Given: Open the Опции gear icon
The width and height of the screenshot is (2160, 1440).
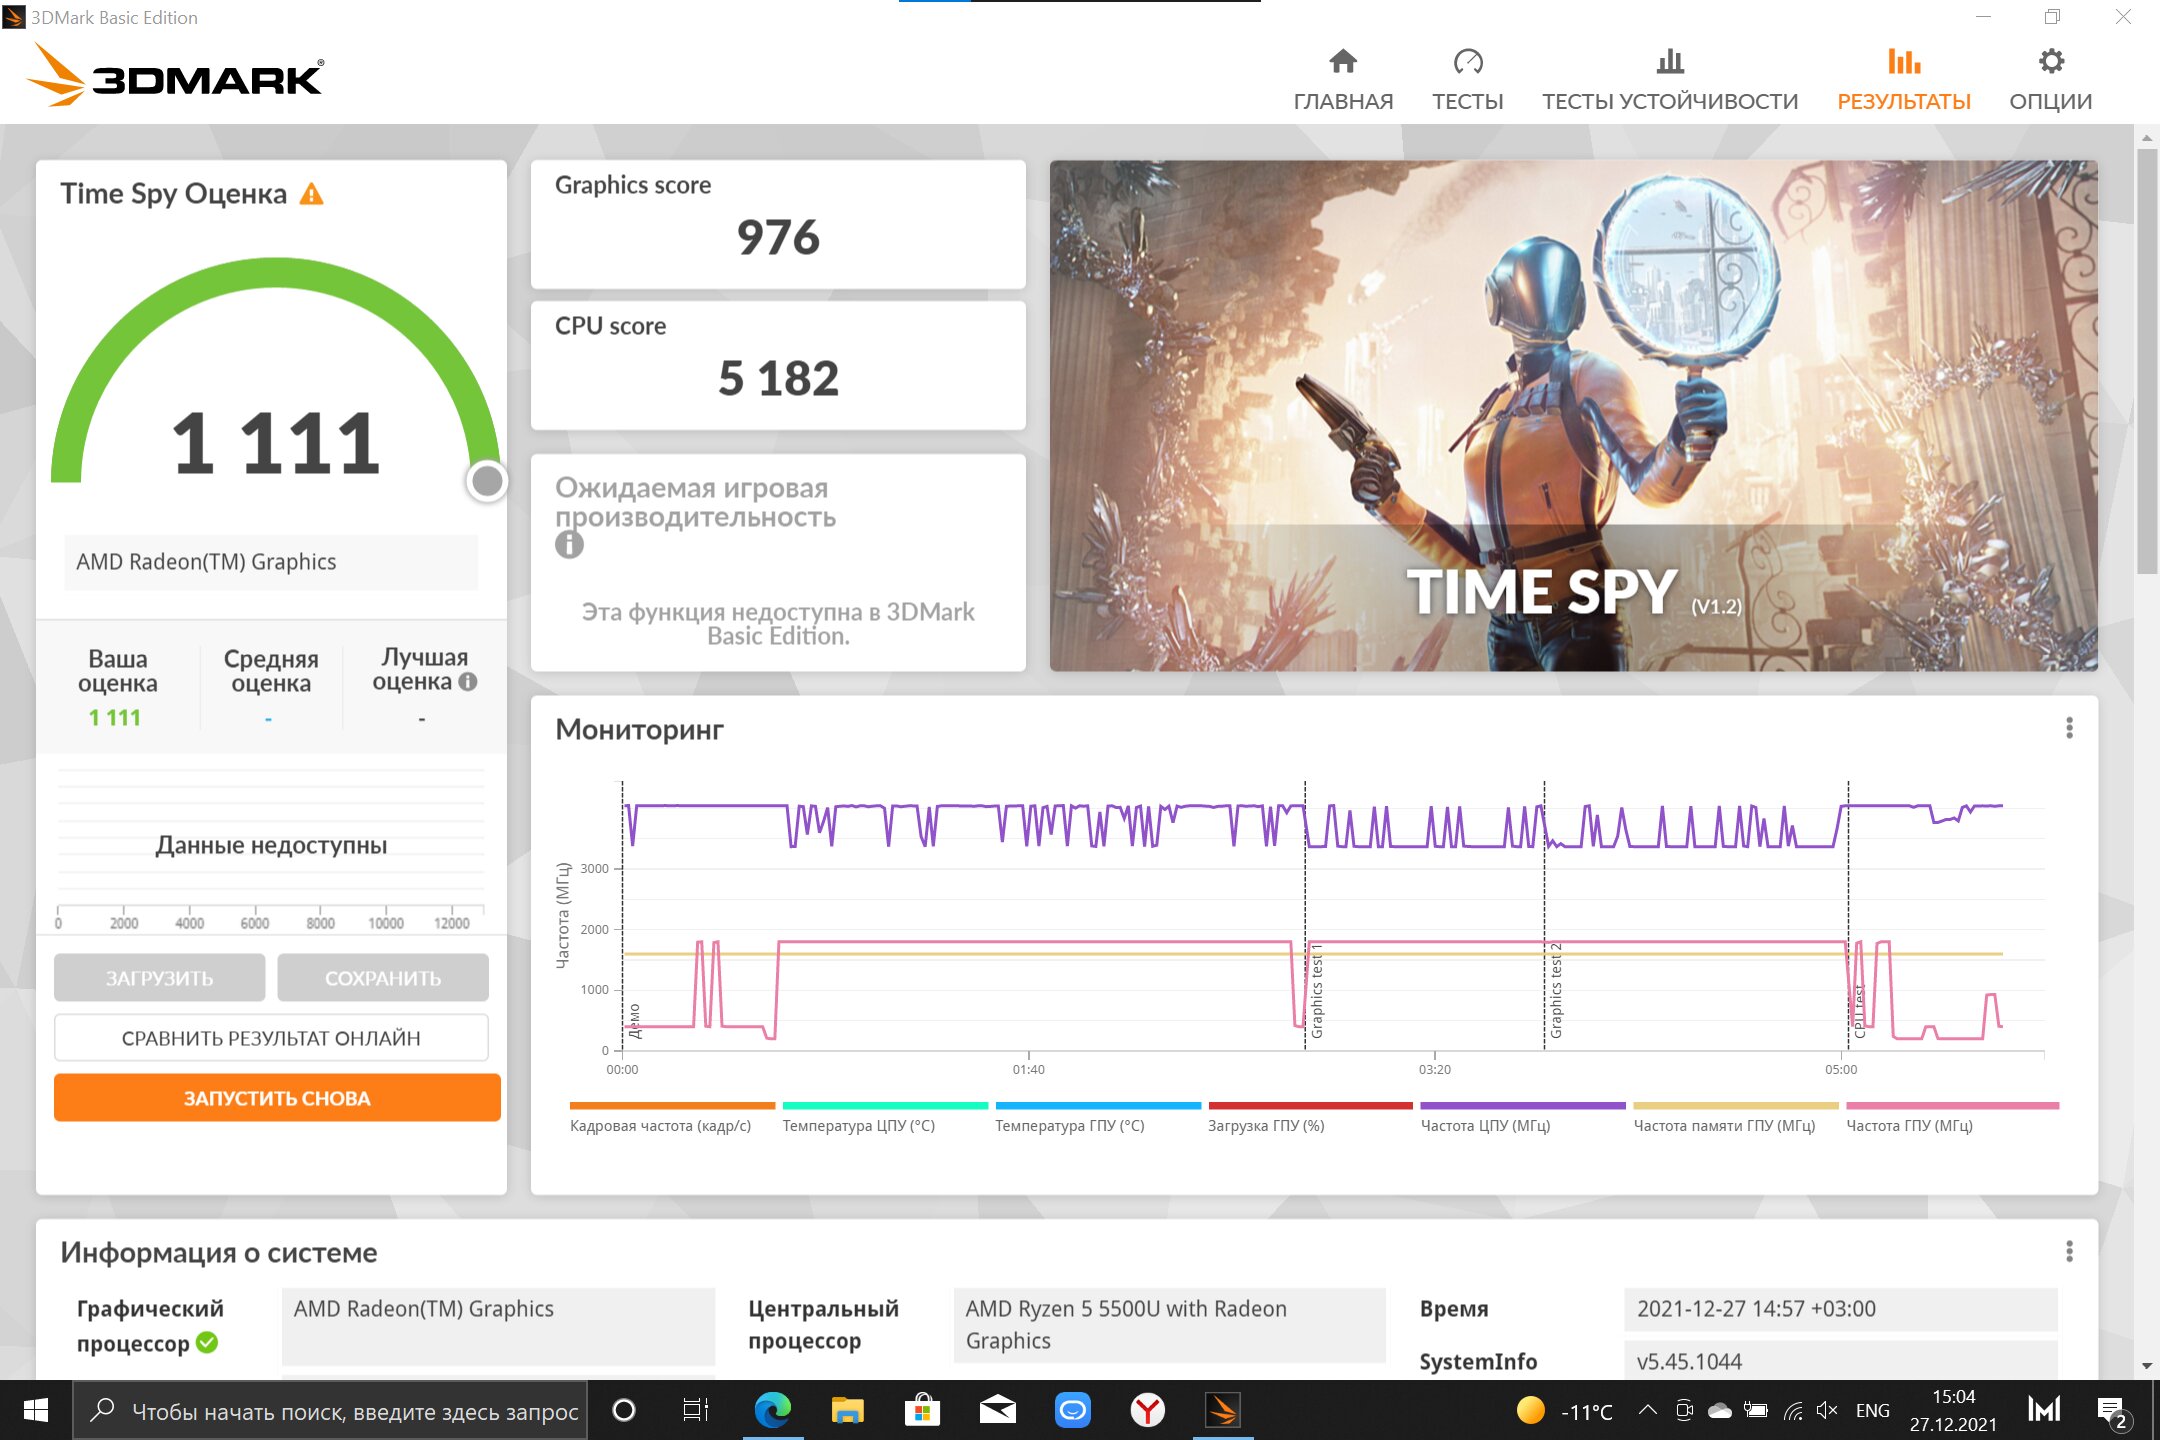Looking at the screenshot, I should coord(2050,62).
